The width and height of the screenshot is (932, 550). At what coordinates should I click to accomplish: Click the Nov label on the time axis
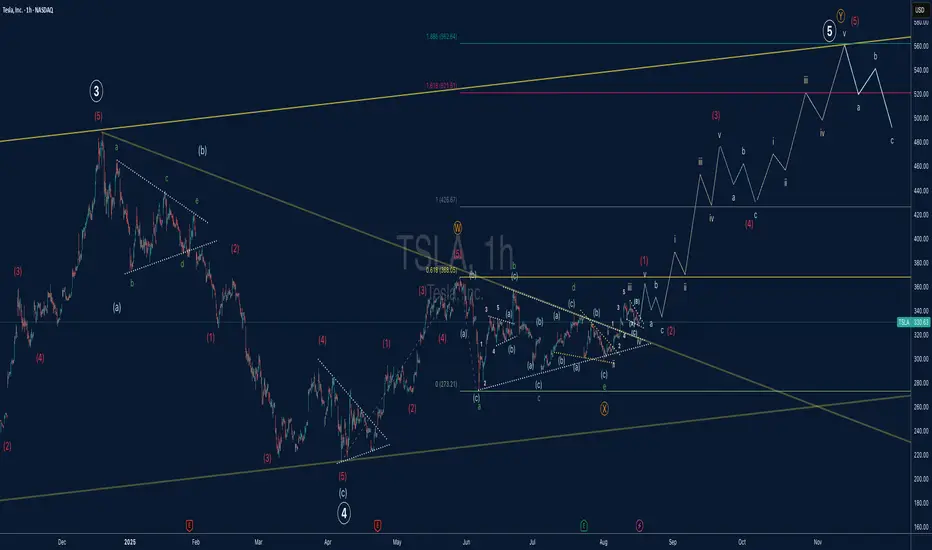pyautogui.click(x=817, y=542)
